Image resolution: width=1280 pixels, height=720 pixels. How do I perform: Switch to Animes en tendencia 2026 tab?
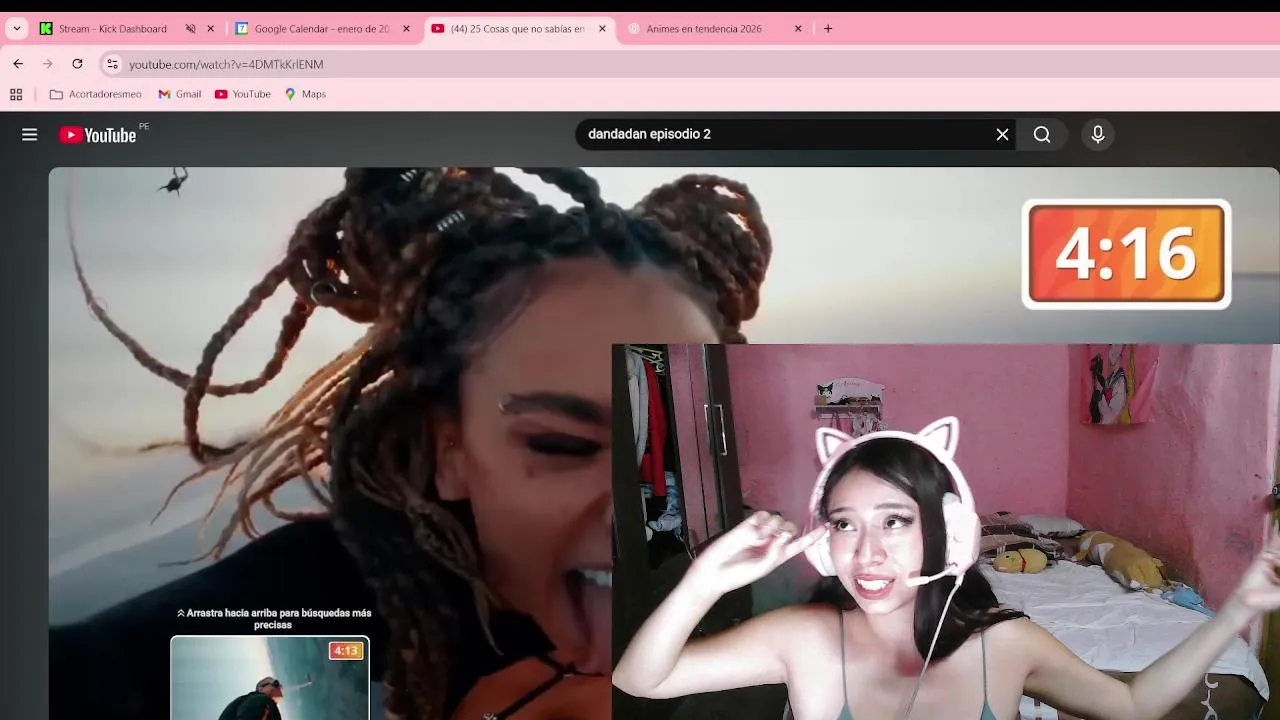[x=704, y=29]
